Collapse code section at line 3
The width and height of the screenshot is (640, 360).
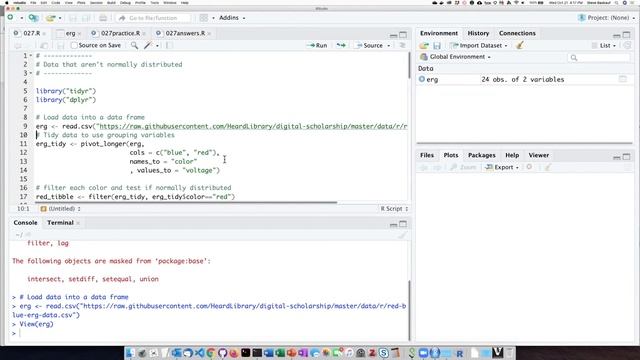click(31, 73)
